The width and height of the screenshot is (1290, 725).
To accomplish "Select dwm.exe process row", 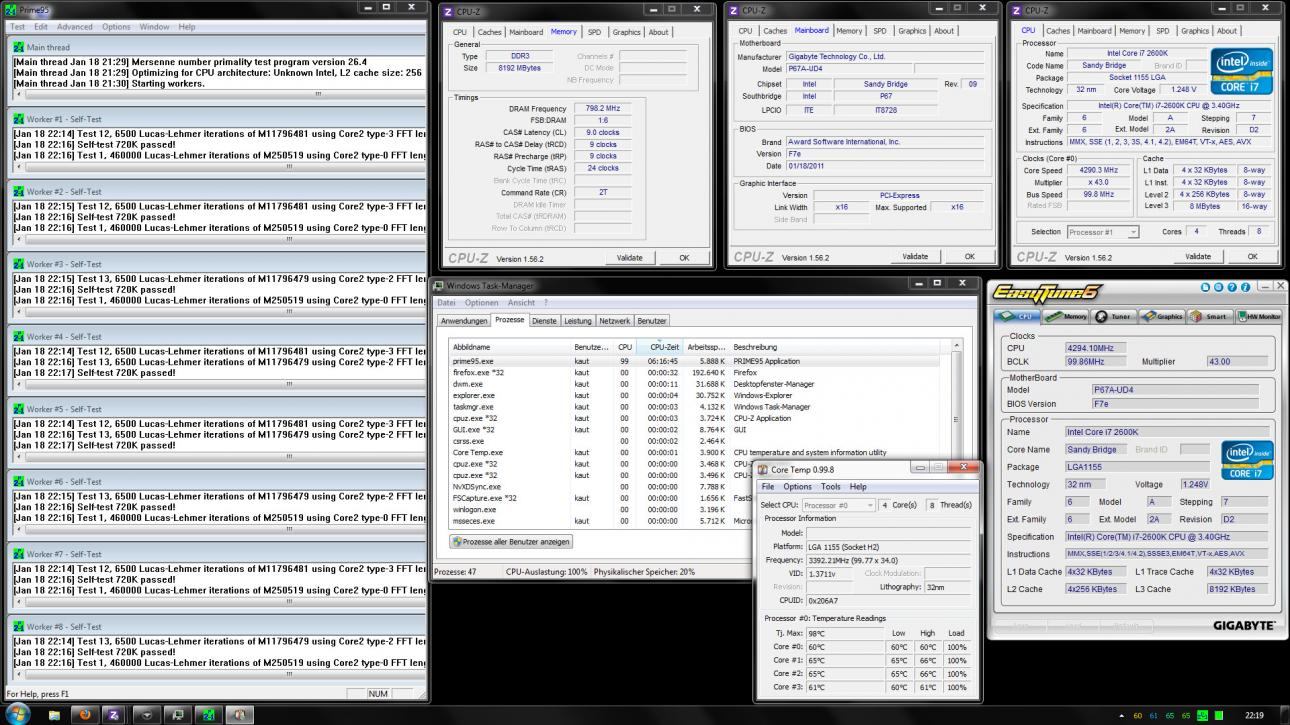I will point(695,384).
